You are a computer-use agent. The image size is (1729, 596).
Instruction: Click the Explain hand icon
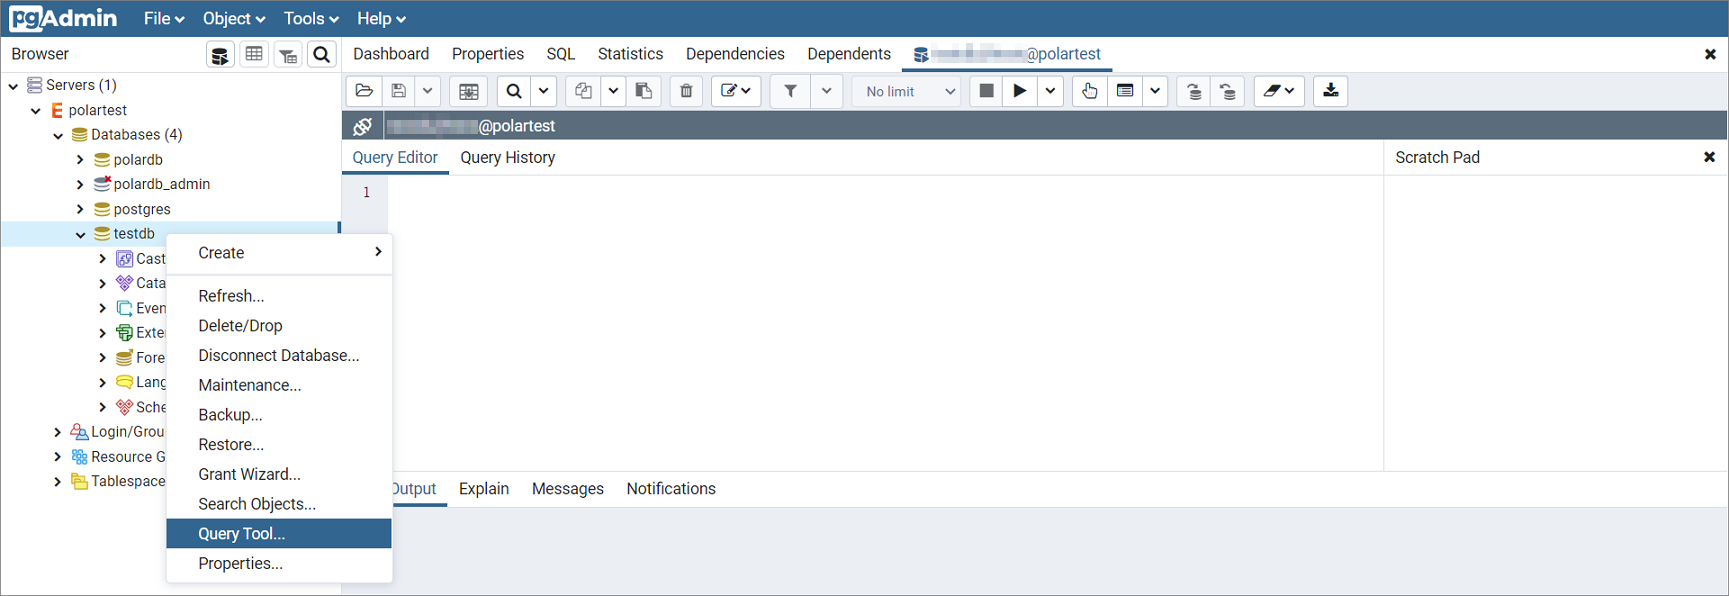point(1089,91)
